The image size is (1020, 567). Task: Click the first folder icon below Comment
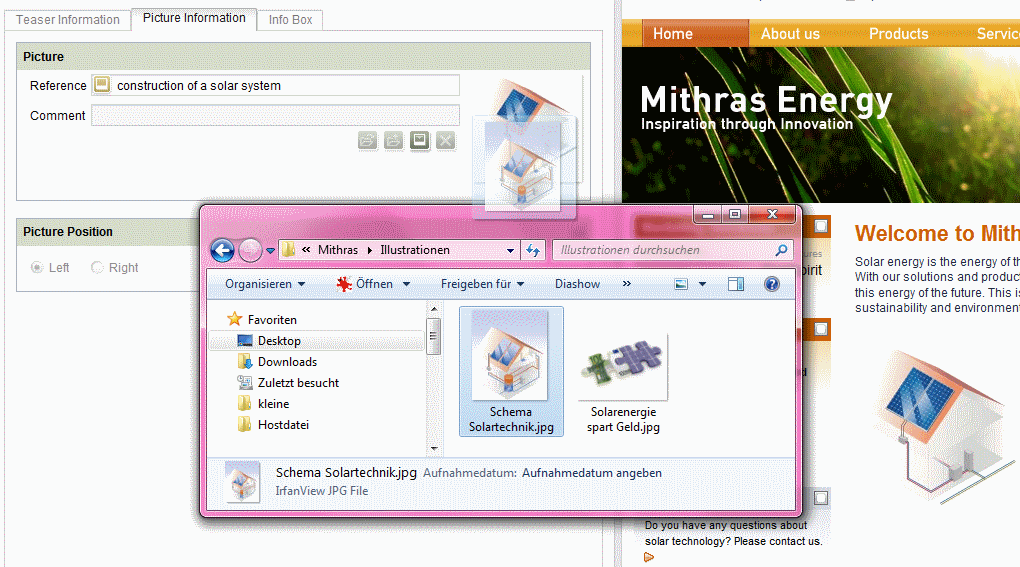click(x=368, y=140)
